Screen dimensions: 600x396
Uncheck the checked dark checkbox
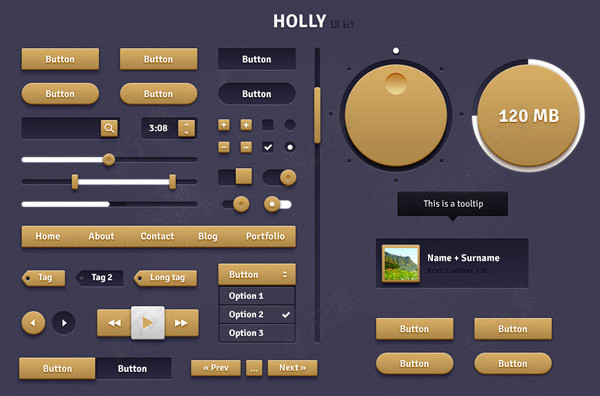point(268,147)
